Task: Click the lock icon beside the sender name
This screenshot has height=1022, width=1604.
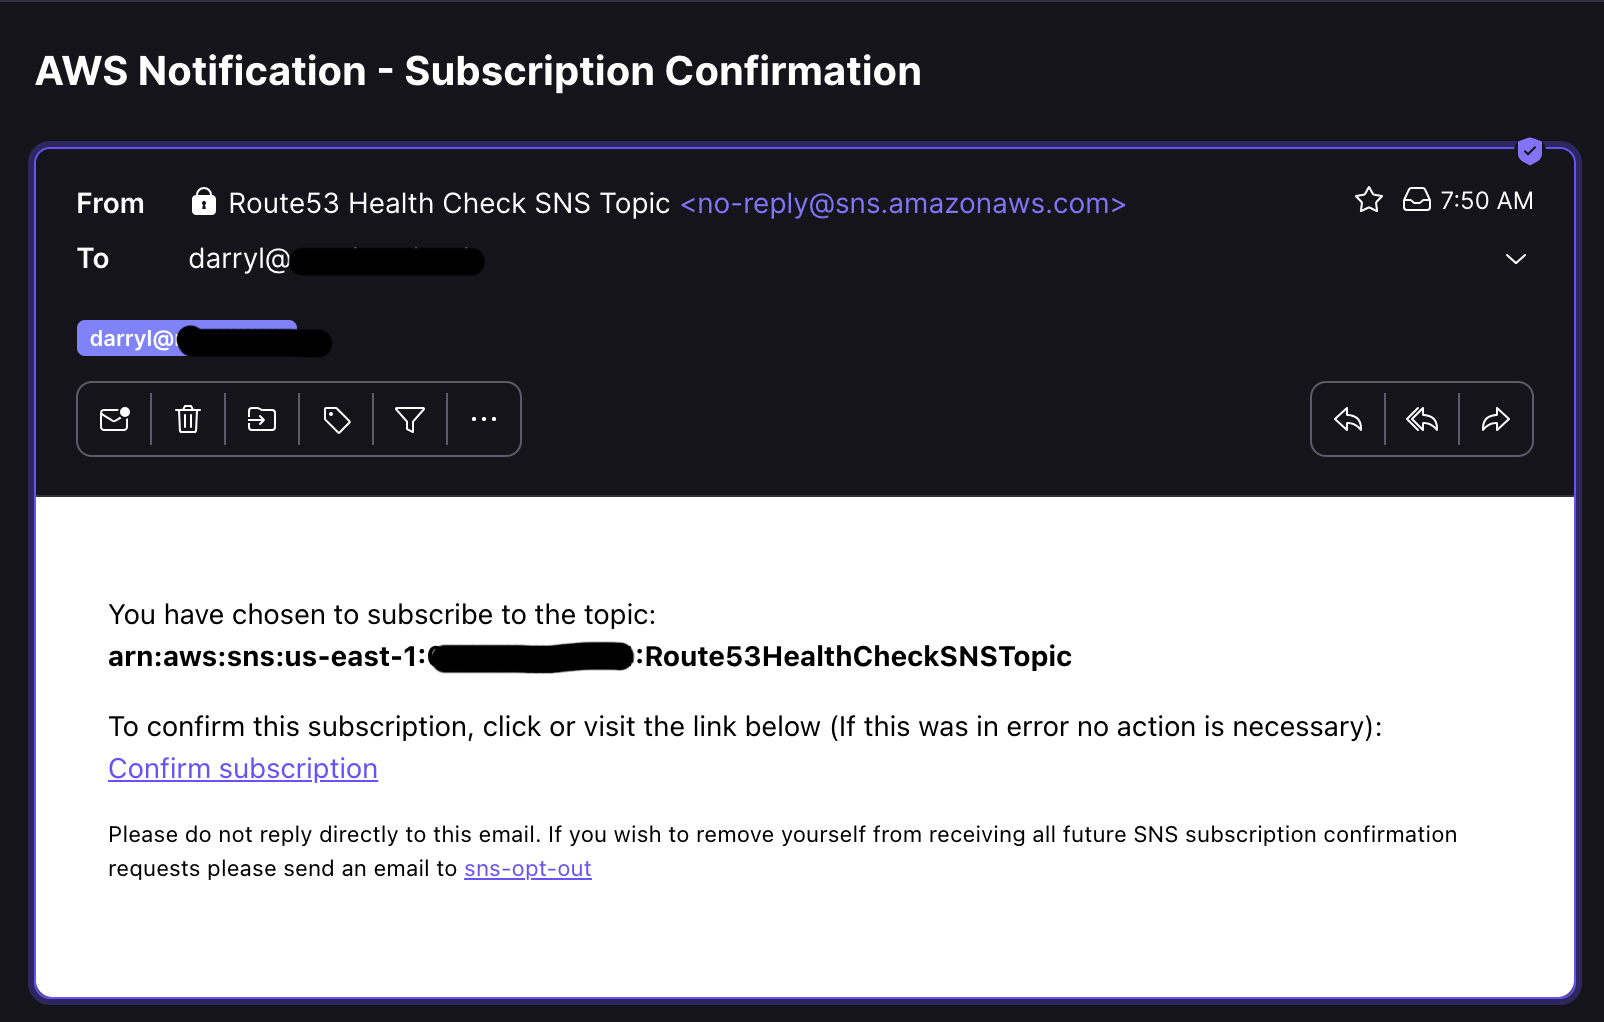Action: click(204, 202)
